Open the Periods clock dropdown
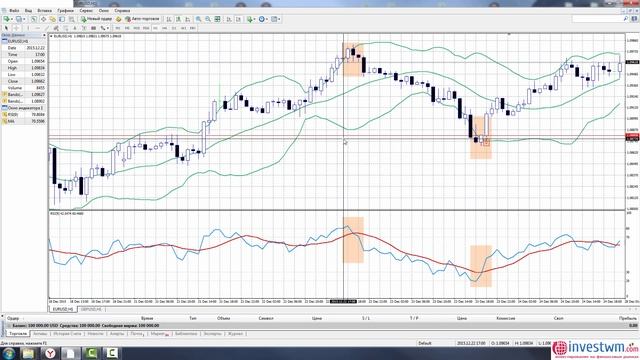Viewport: 640px width, 360px height. pos(263,19)
